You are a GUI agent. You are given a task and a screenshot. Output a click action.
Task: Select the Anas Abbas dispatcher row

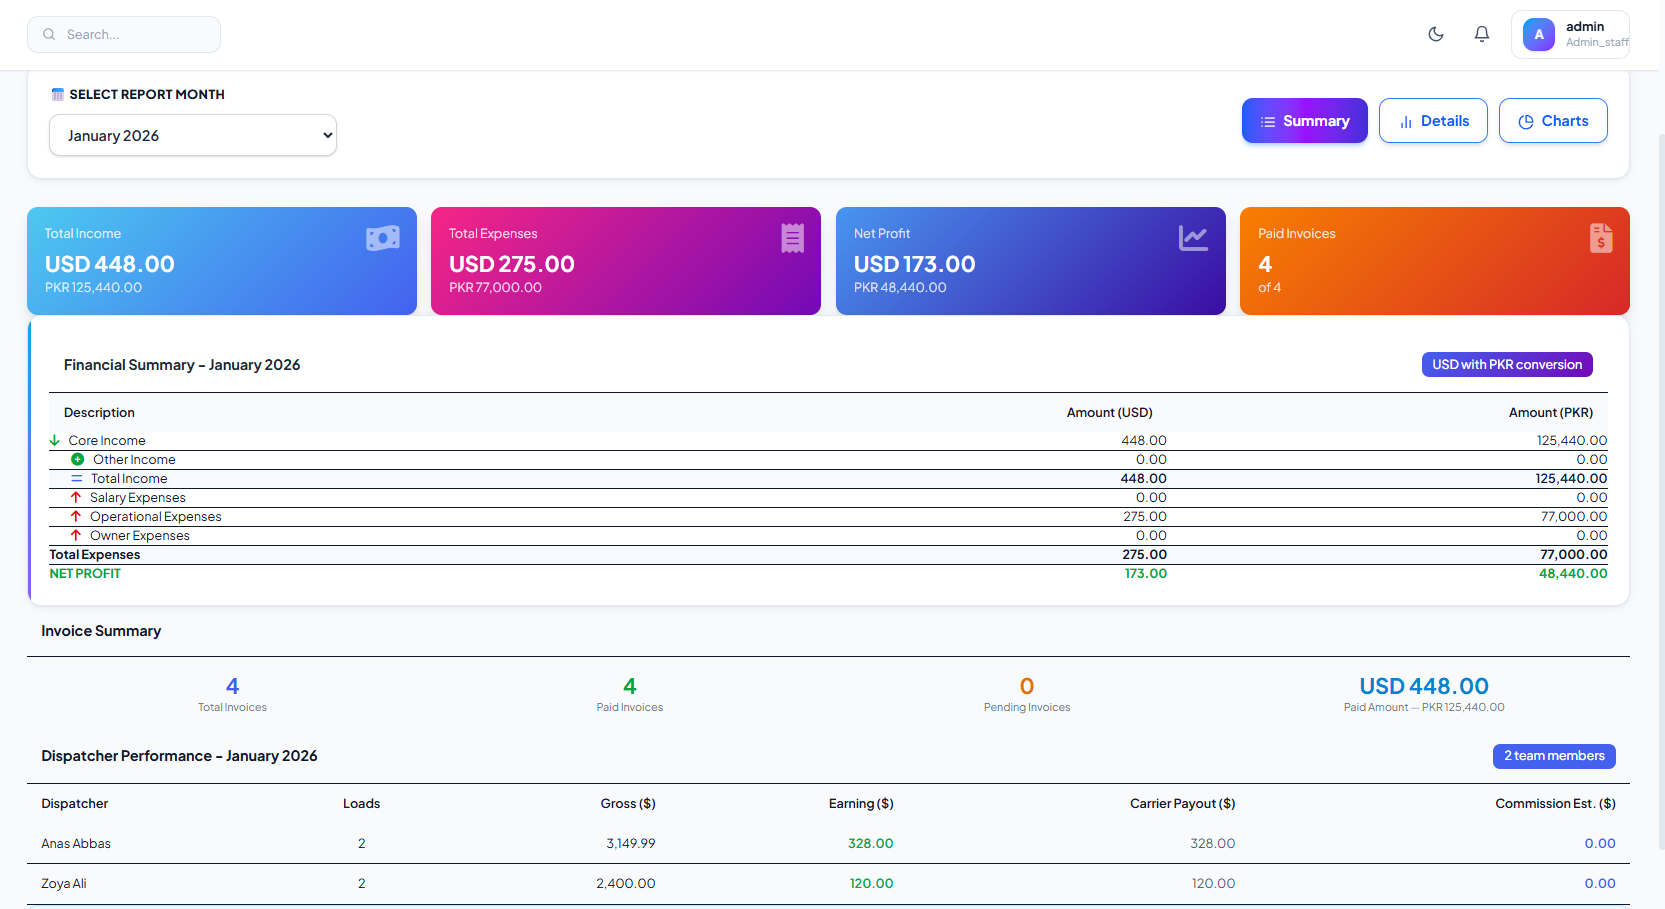tap(76, 844)
